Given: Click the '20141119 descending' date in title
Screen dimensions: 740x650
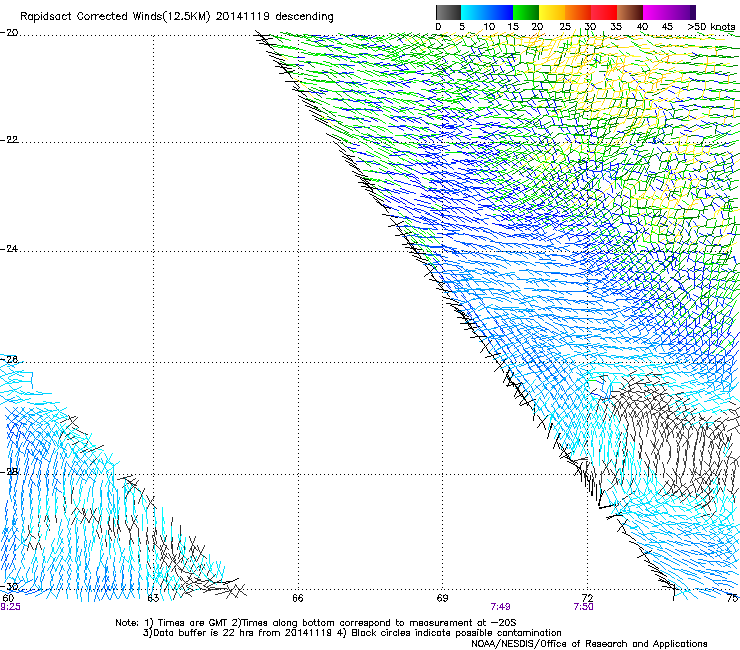Looking at the screenshot, I should [275, 16].
